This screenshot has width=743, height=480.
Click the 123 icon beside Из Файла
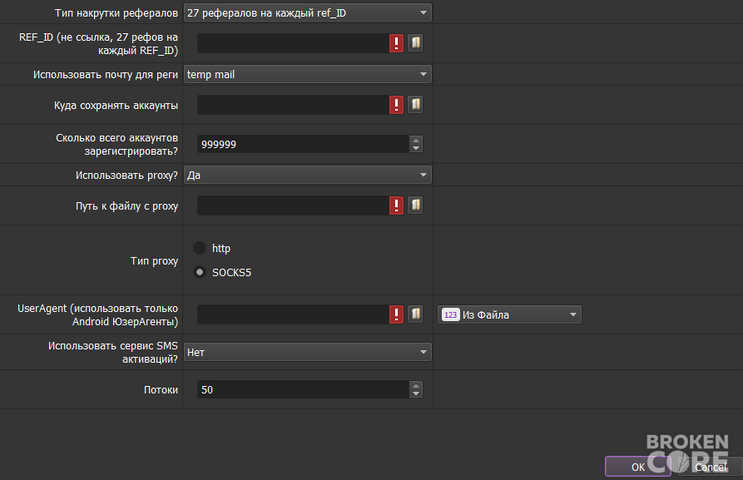tap(451, 315)
